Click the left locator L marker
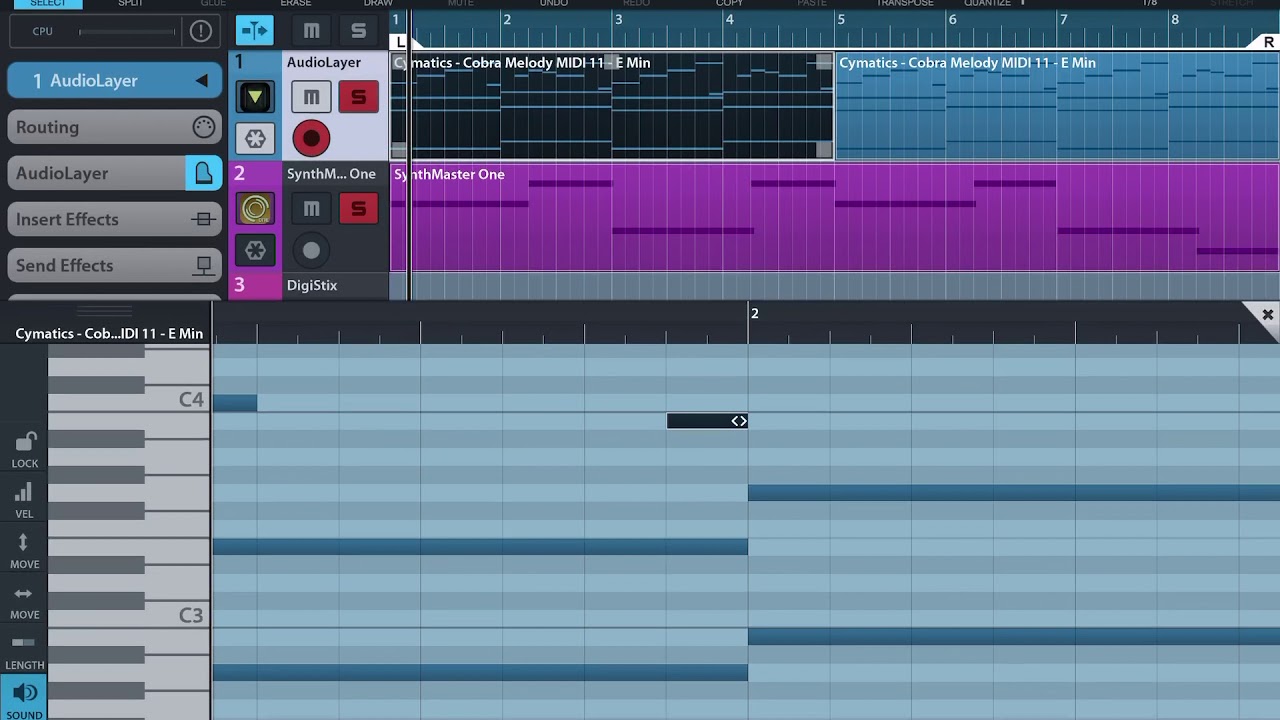Viewport: 1280px width, 720px height. pyautogui.click(x=401, y=42)
